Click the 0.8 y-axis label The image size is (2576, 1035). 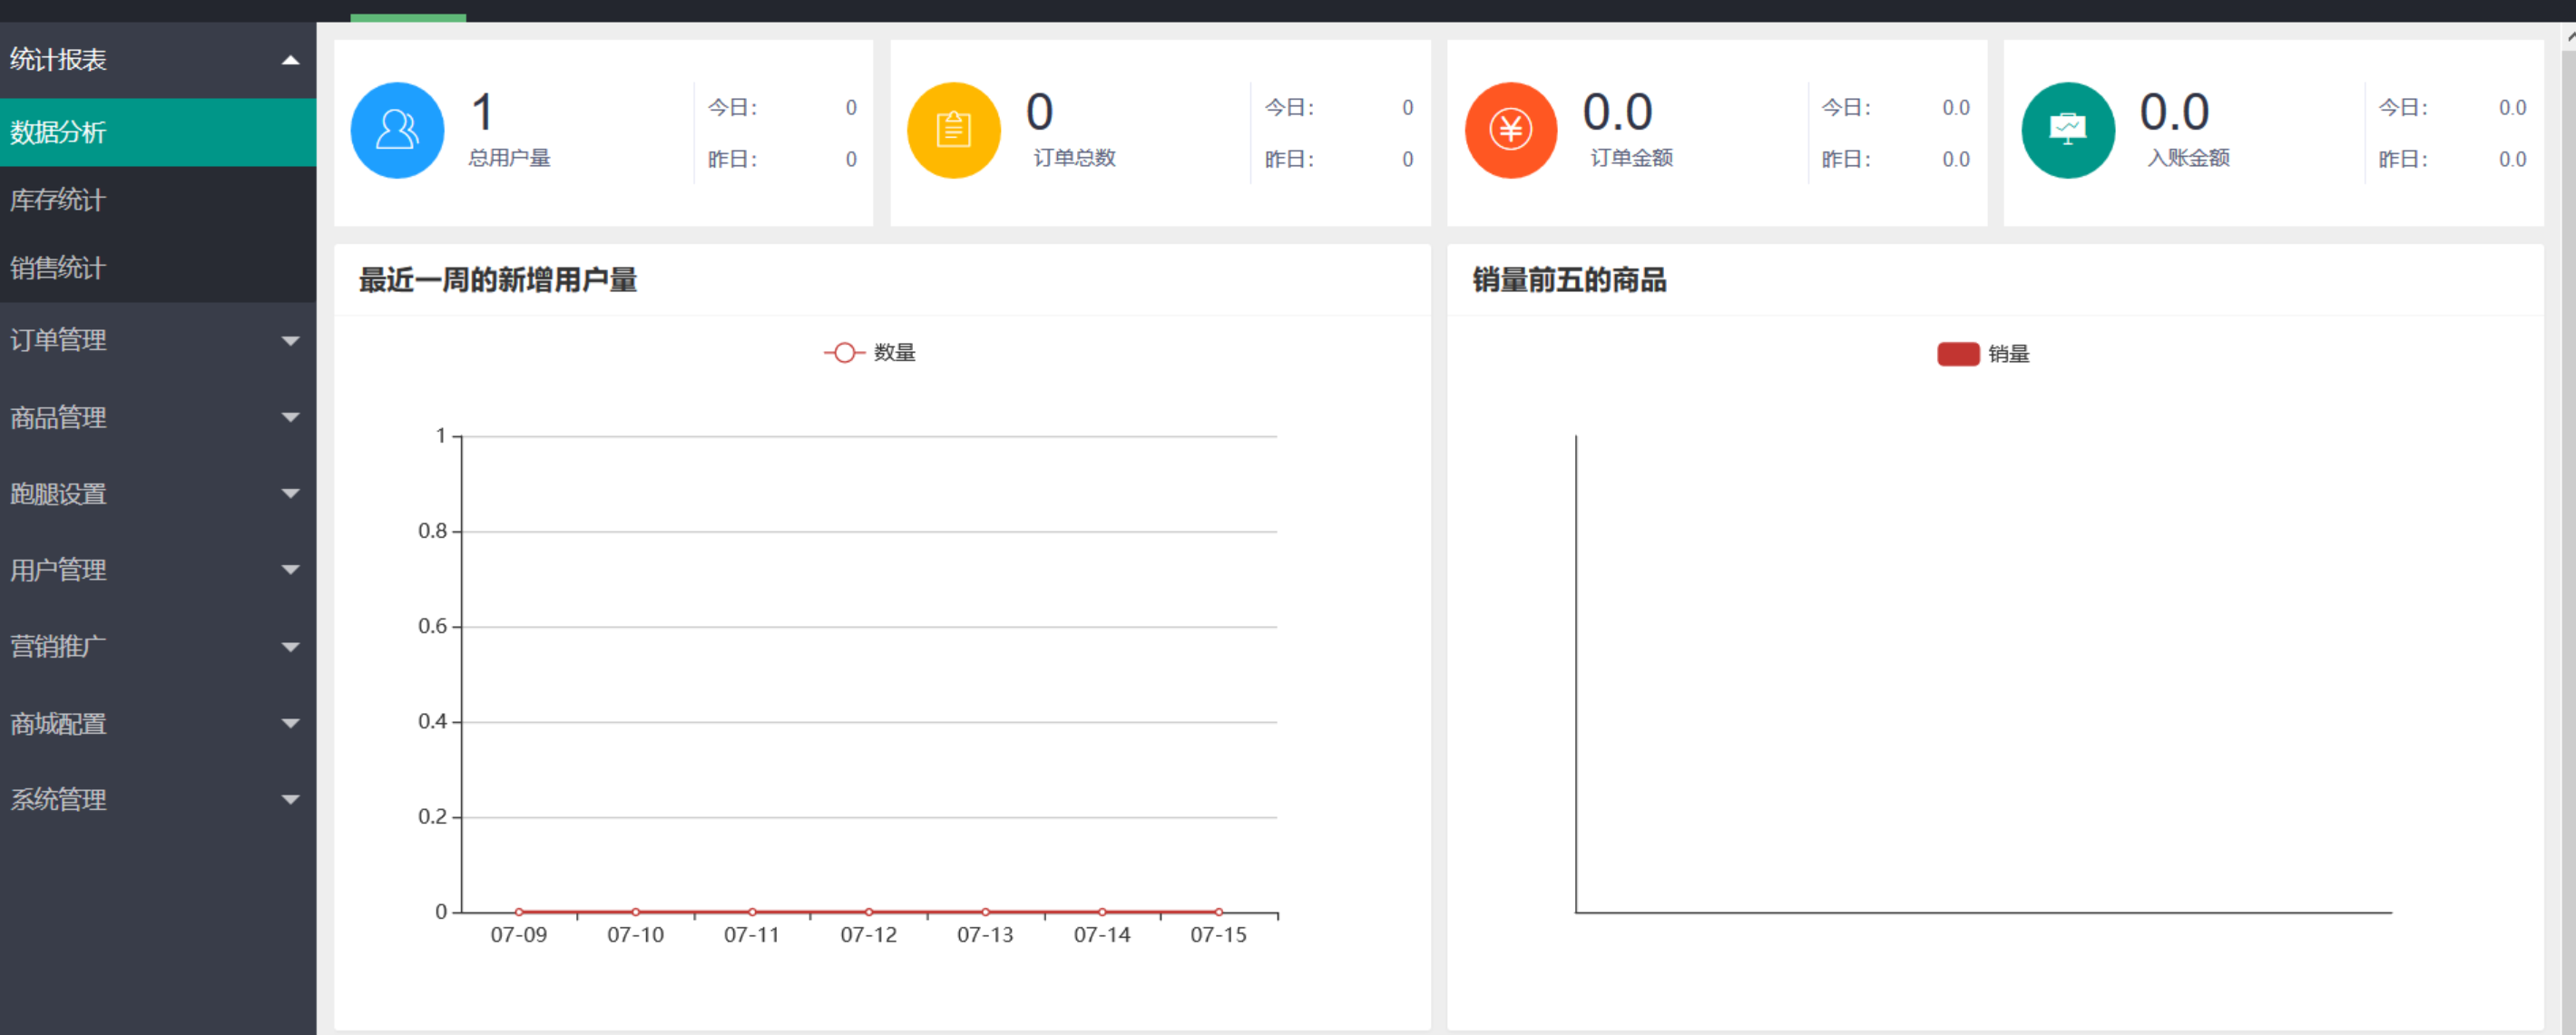click(432, 531)
